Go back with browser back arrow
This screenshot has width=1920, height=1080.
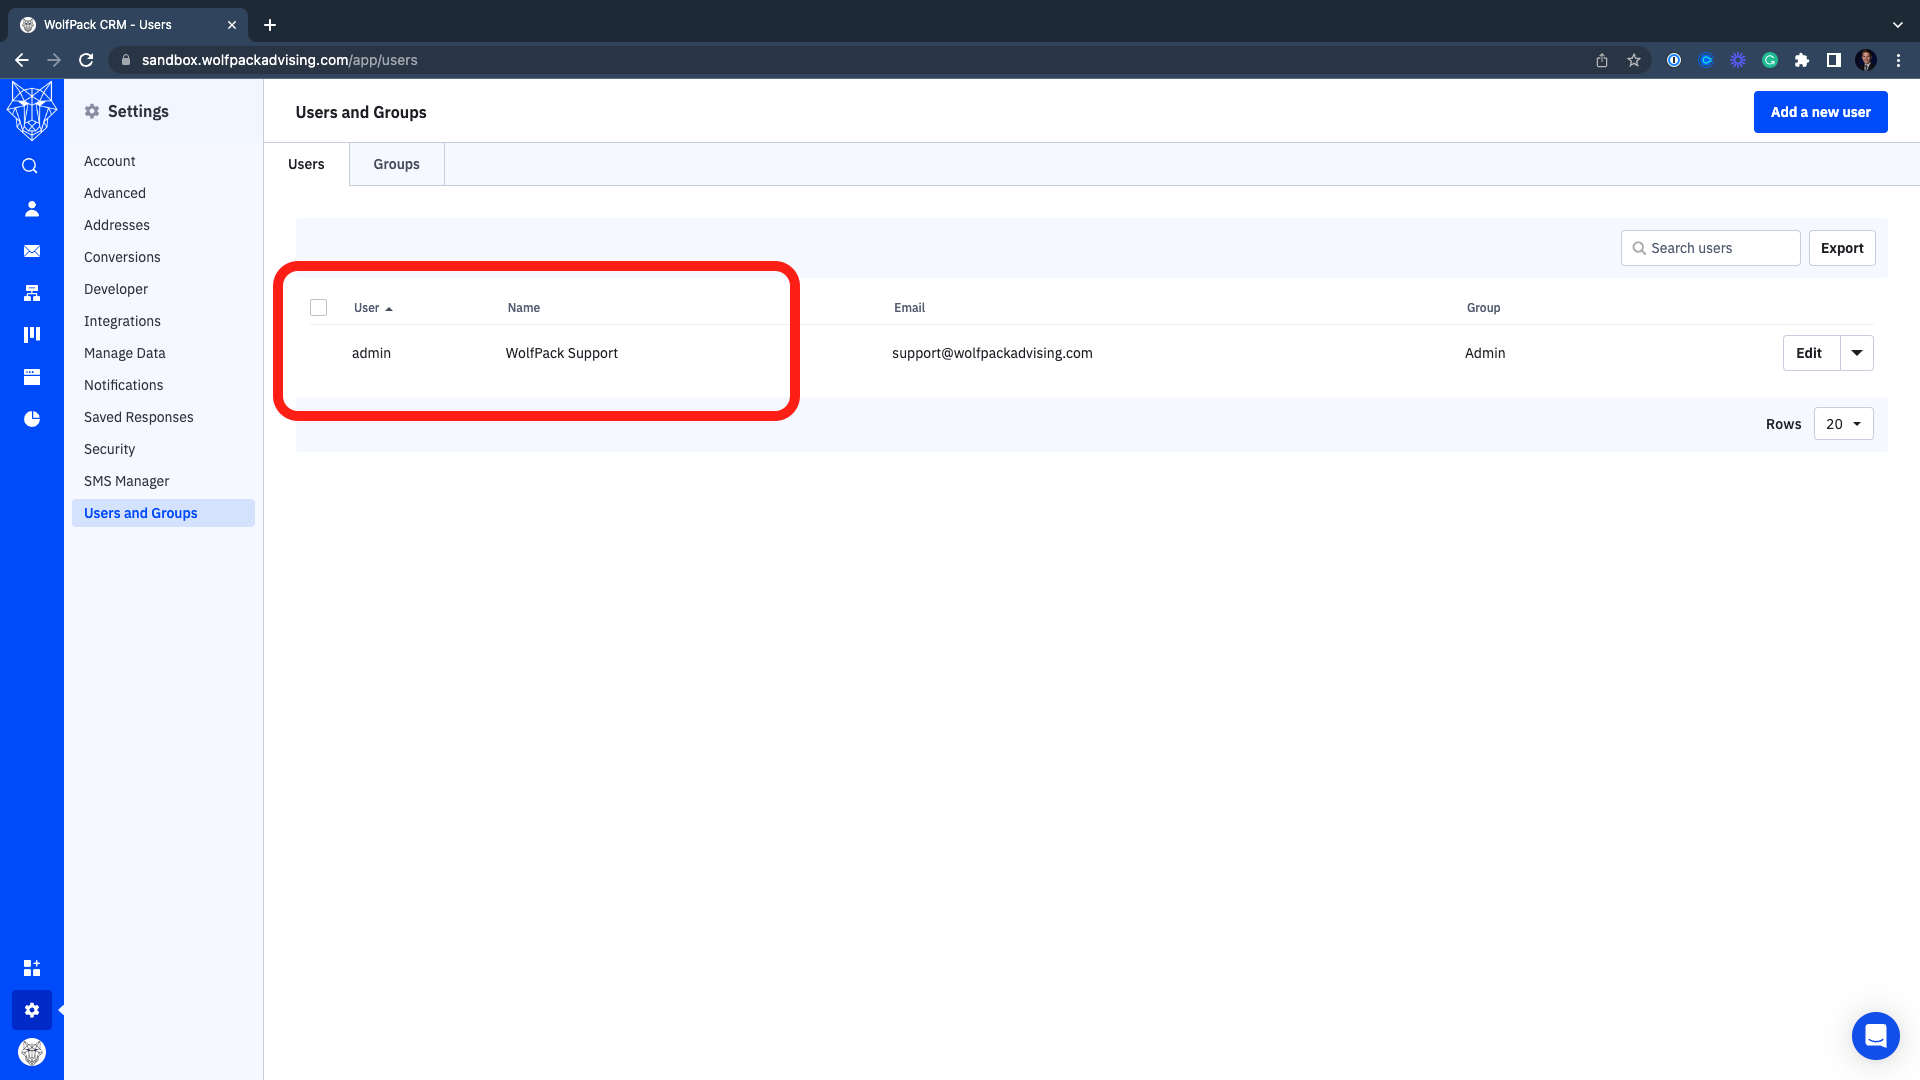(x=22, y=60)
